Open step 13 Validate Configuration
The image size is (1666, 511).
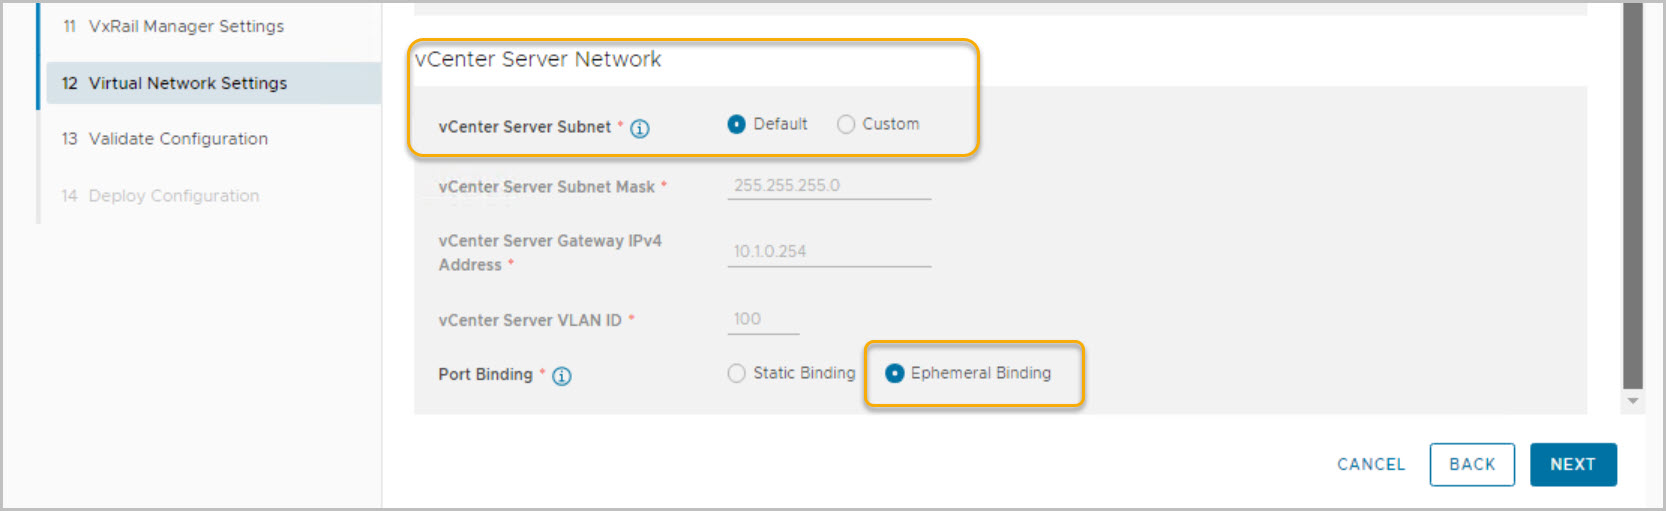point(178,139)
